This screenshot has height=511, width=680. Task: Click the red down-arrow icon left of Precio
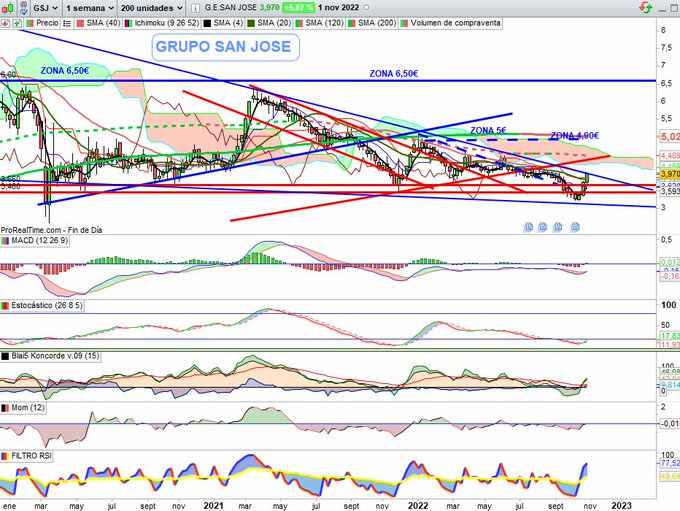[x=5, y=23]
